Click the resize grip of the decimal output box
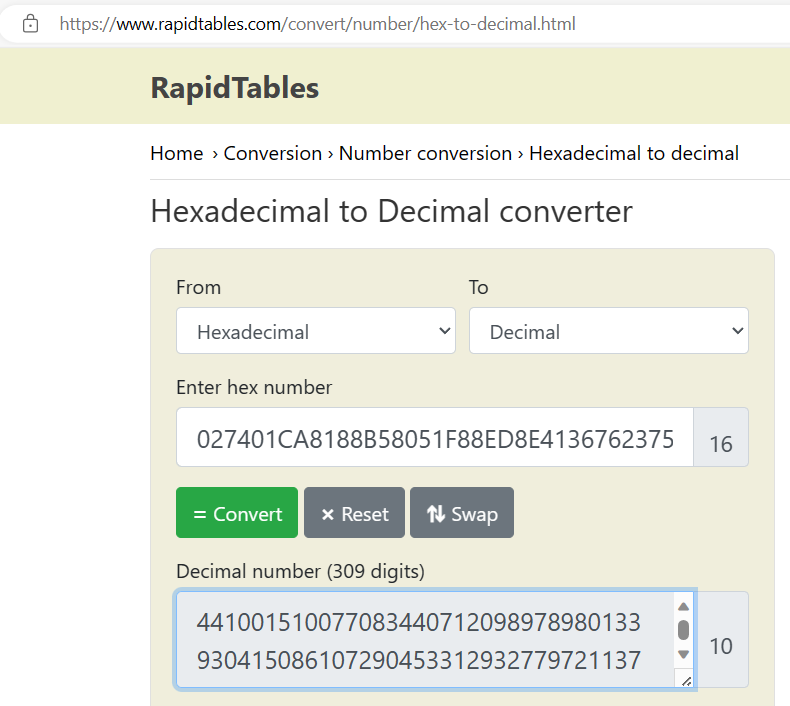The height and width of the screenshot is (706, 790). (x=685, y=680)
